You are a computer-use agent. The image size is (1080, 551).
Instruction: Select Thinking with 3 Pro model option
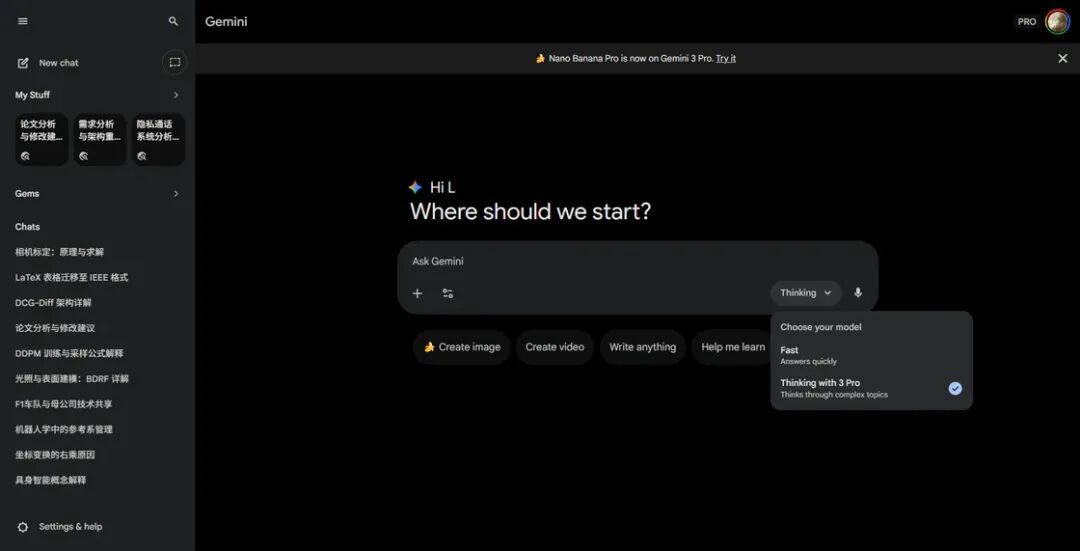[x=871, y=388]
